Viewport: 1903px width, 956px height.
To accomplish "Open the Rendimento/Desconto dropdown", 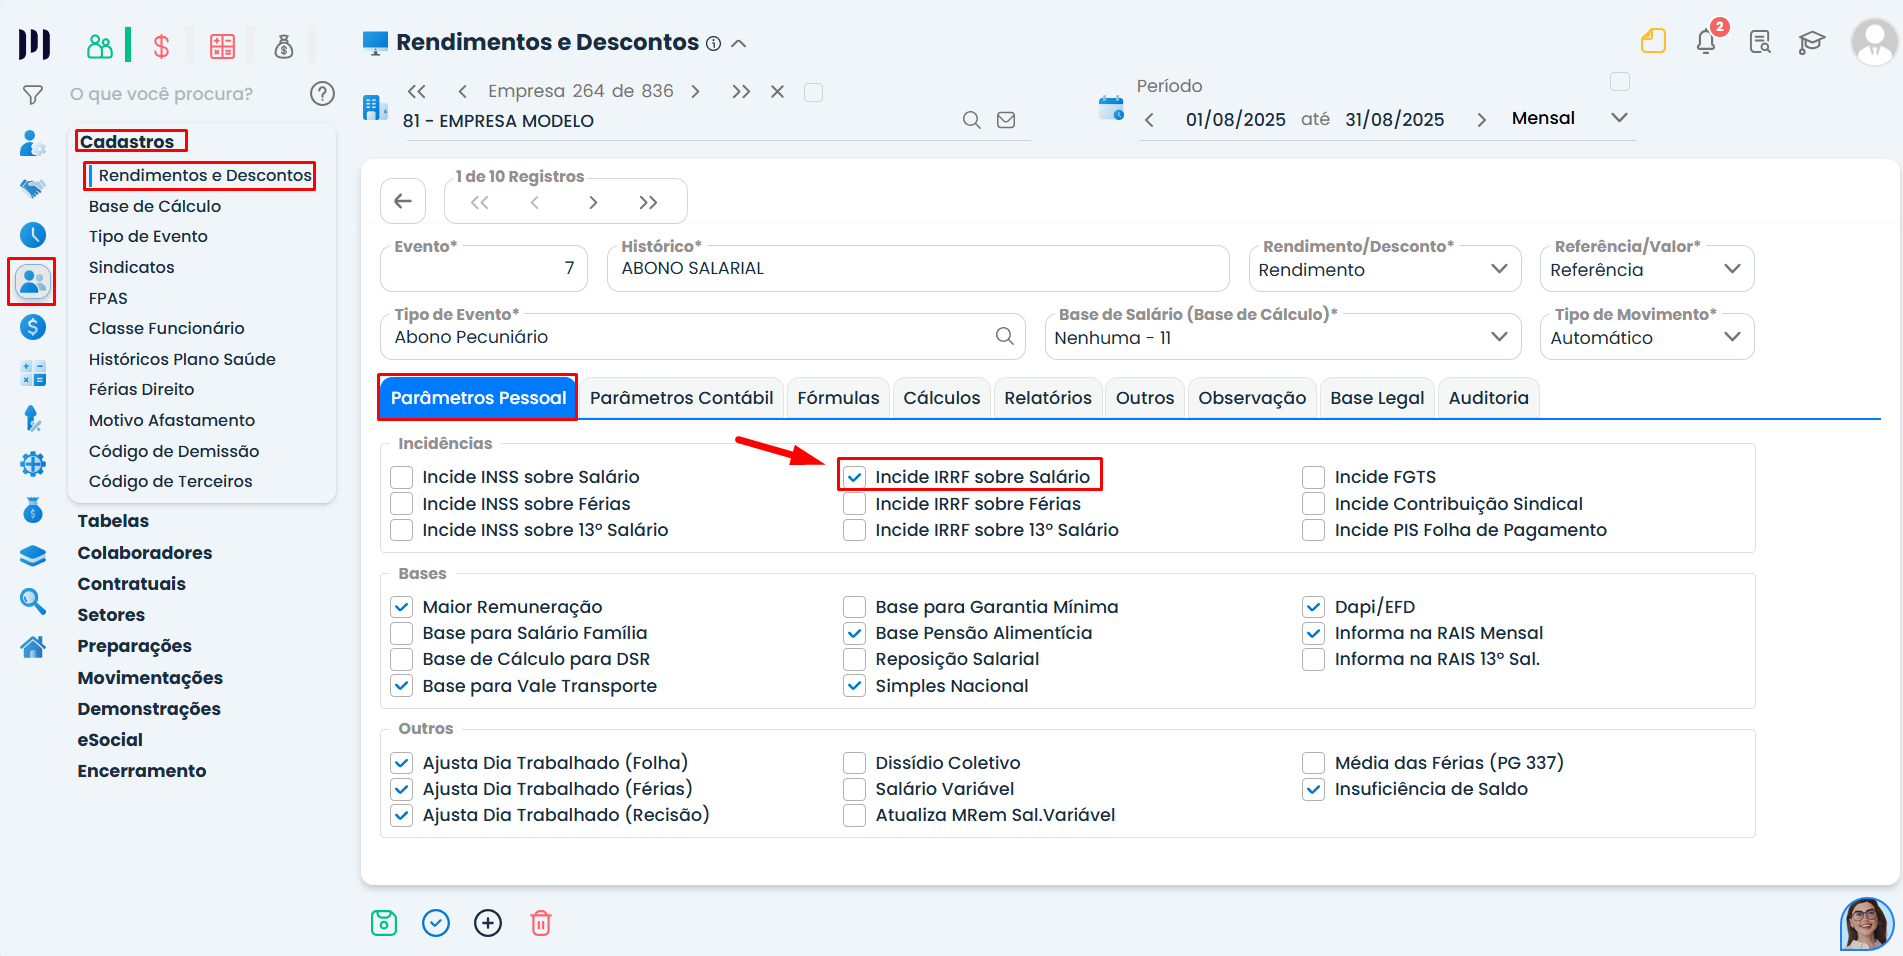I will tap(1384, 270).
